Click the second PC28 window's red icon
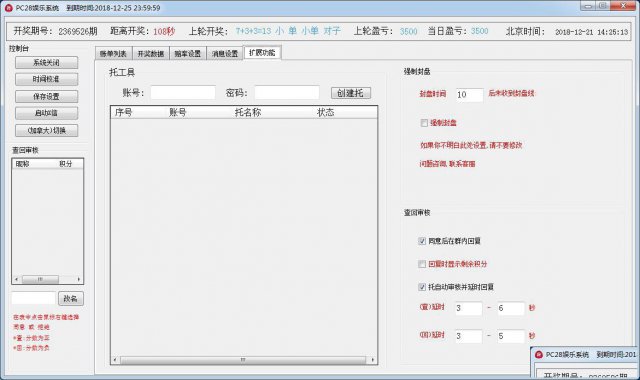The width and height of the screenshot is (640, 380). pos(539,355)
